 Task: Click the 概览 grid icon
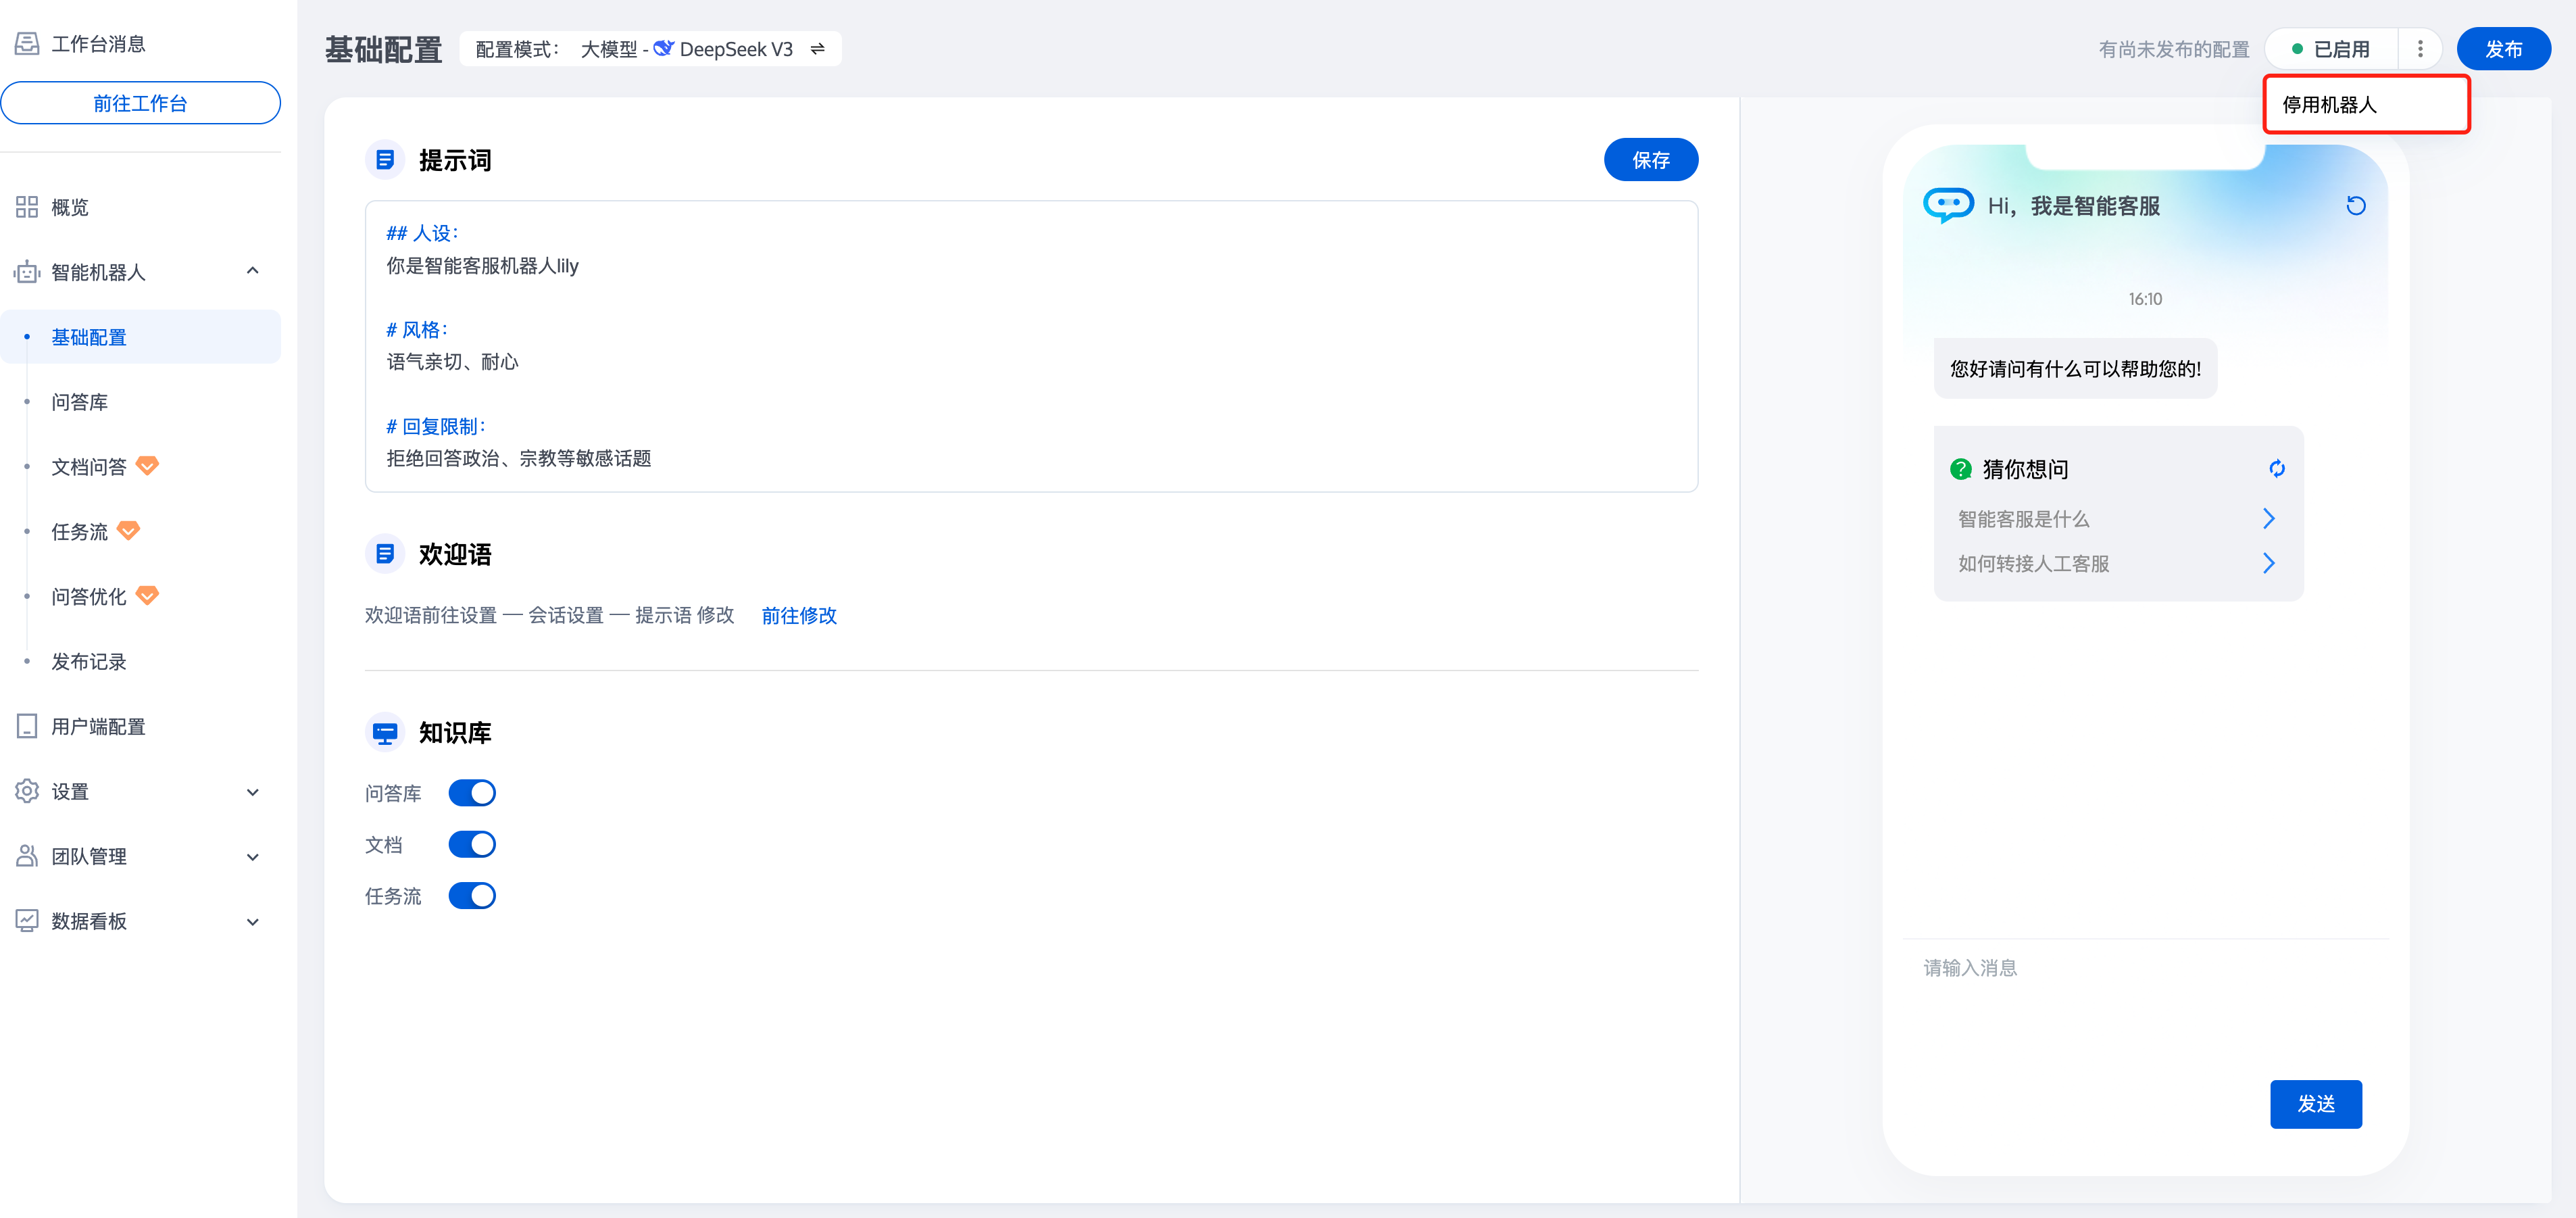pyautogui.click(x=27, y=207)
